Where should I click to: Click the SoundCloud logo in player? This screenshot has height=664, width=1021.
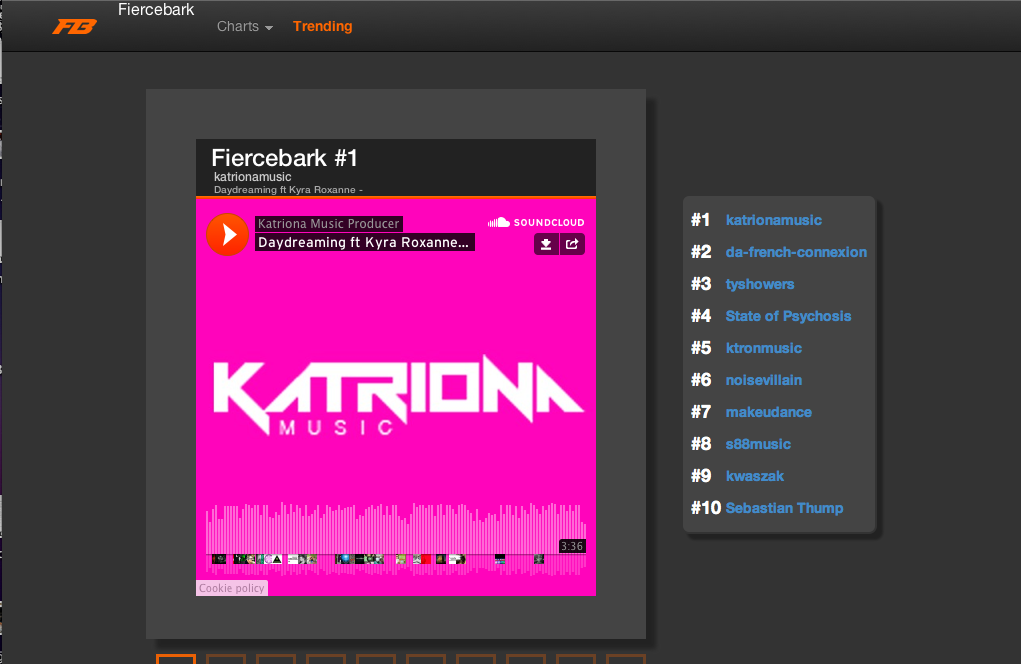tap(535, 222)
